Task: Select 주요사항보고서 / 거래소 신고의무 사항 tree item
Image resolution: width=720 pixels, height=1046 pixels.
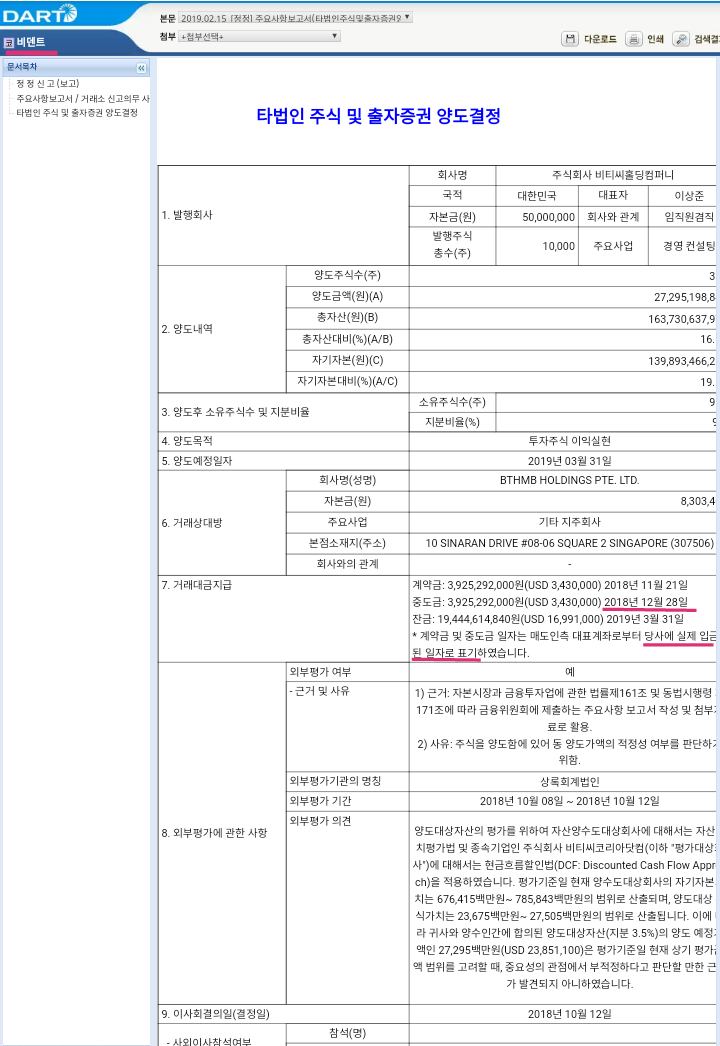Action: pos(83,99)
